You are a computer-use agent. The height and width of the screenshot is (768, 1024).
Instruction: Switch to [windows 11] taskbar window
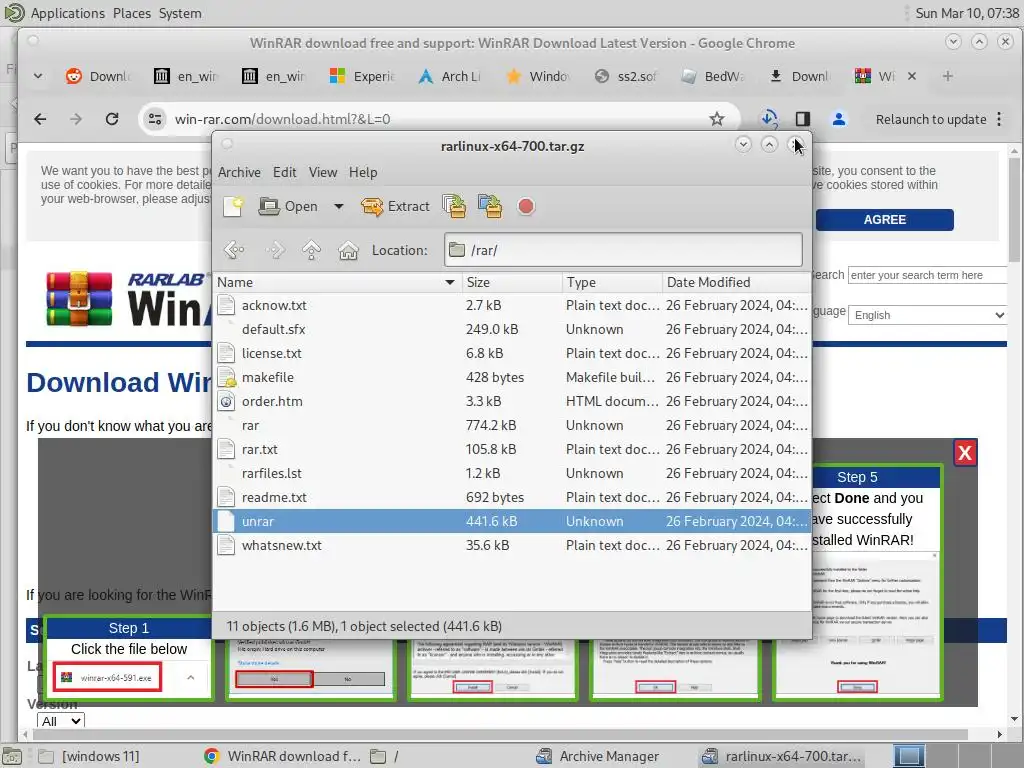click(x=89, y=756)
